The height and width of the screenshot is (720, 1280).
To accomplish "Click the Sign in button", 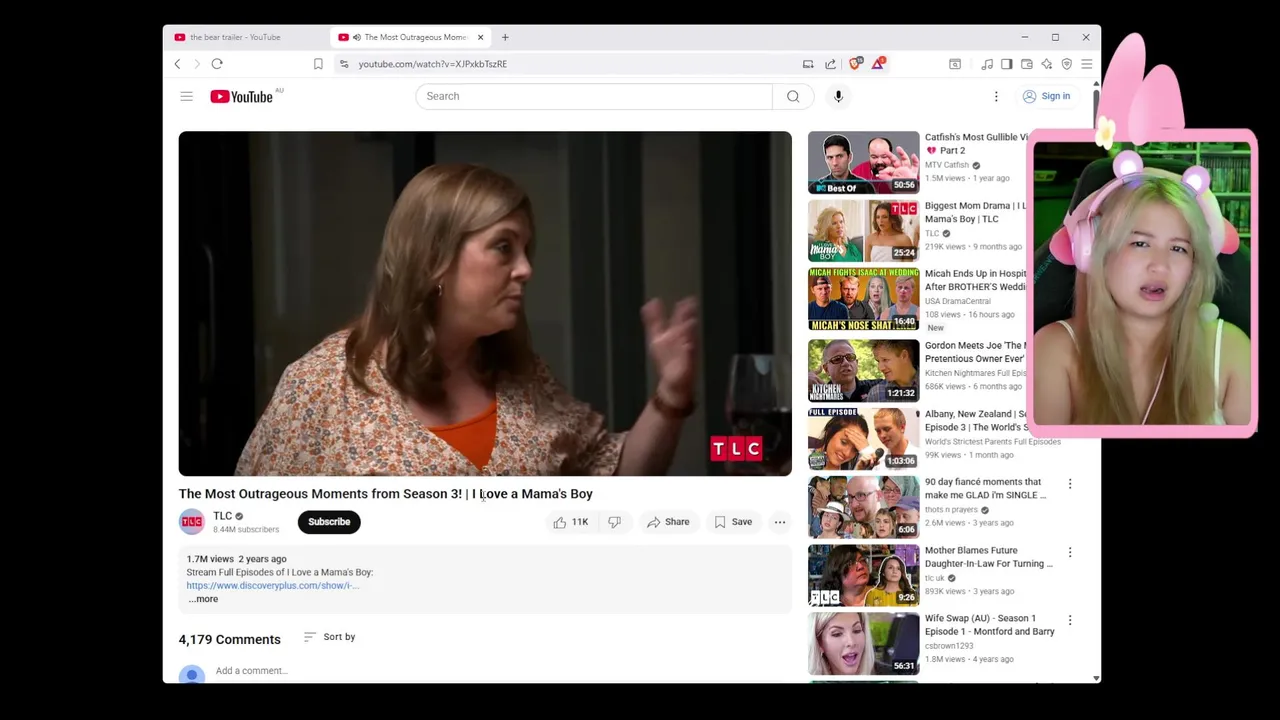I will point(1046,96).
